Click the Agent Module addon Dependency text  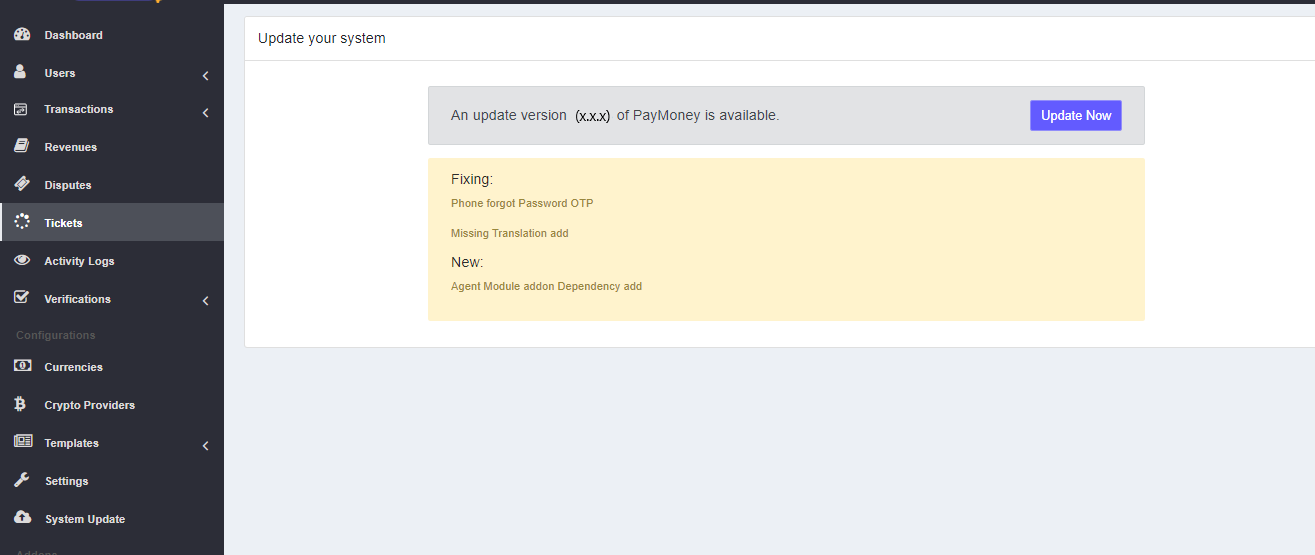pos(546,286)
